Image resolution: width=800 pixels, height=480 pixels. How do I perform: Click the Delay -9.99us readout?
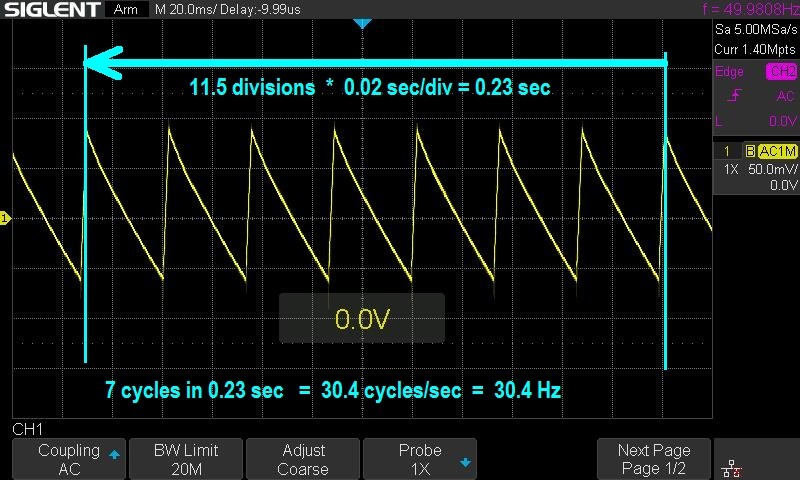pyautogui.click(x=258, y=9)
